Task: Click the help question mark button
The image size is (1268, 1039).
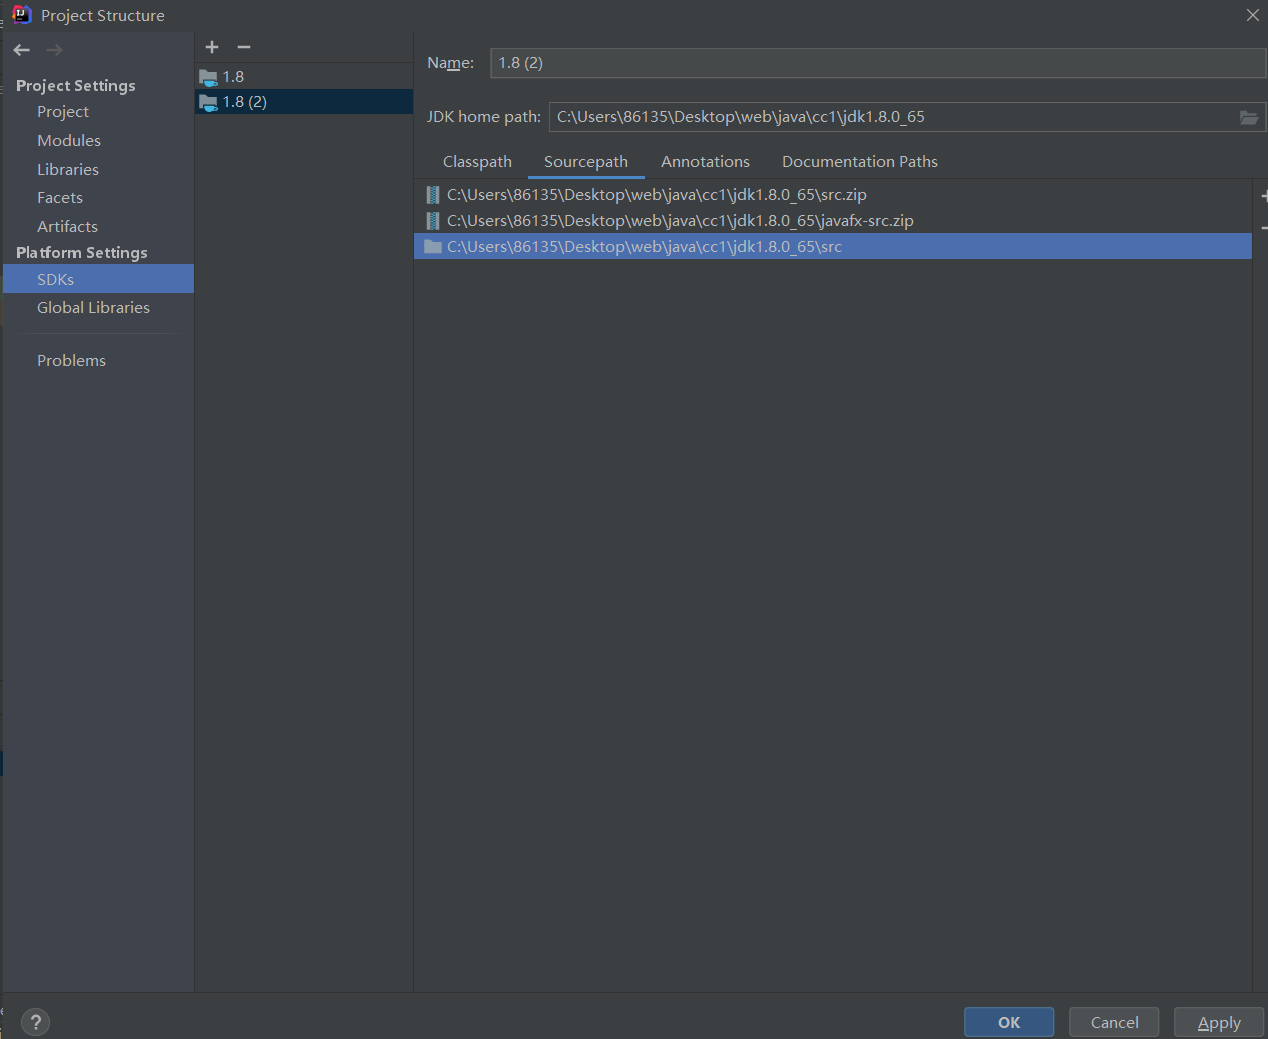Action: pyautogui.click(x=35, y=1022)
